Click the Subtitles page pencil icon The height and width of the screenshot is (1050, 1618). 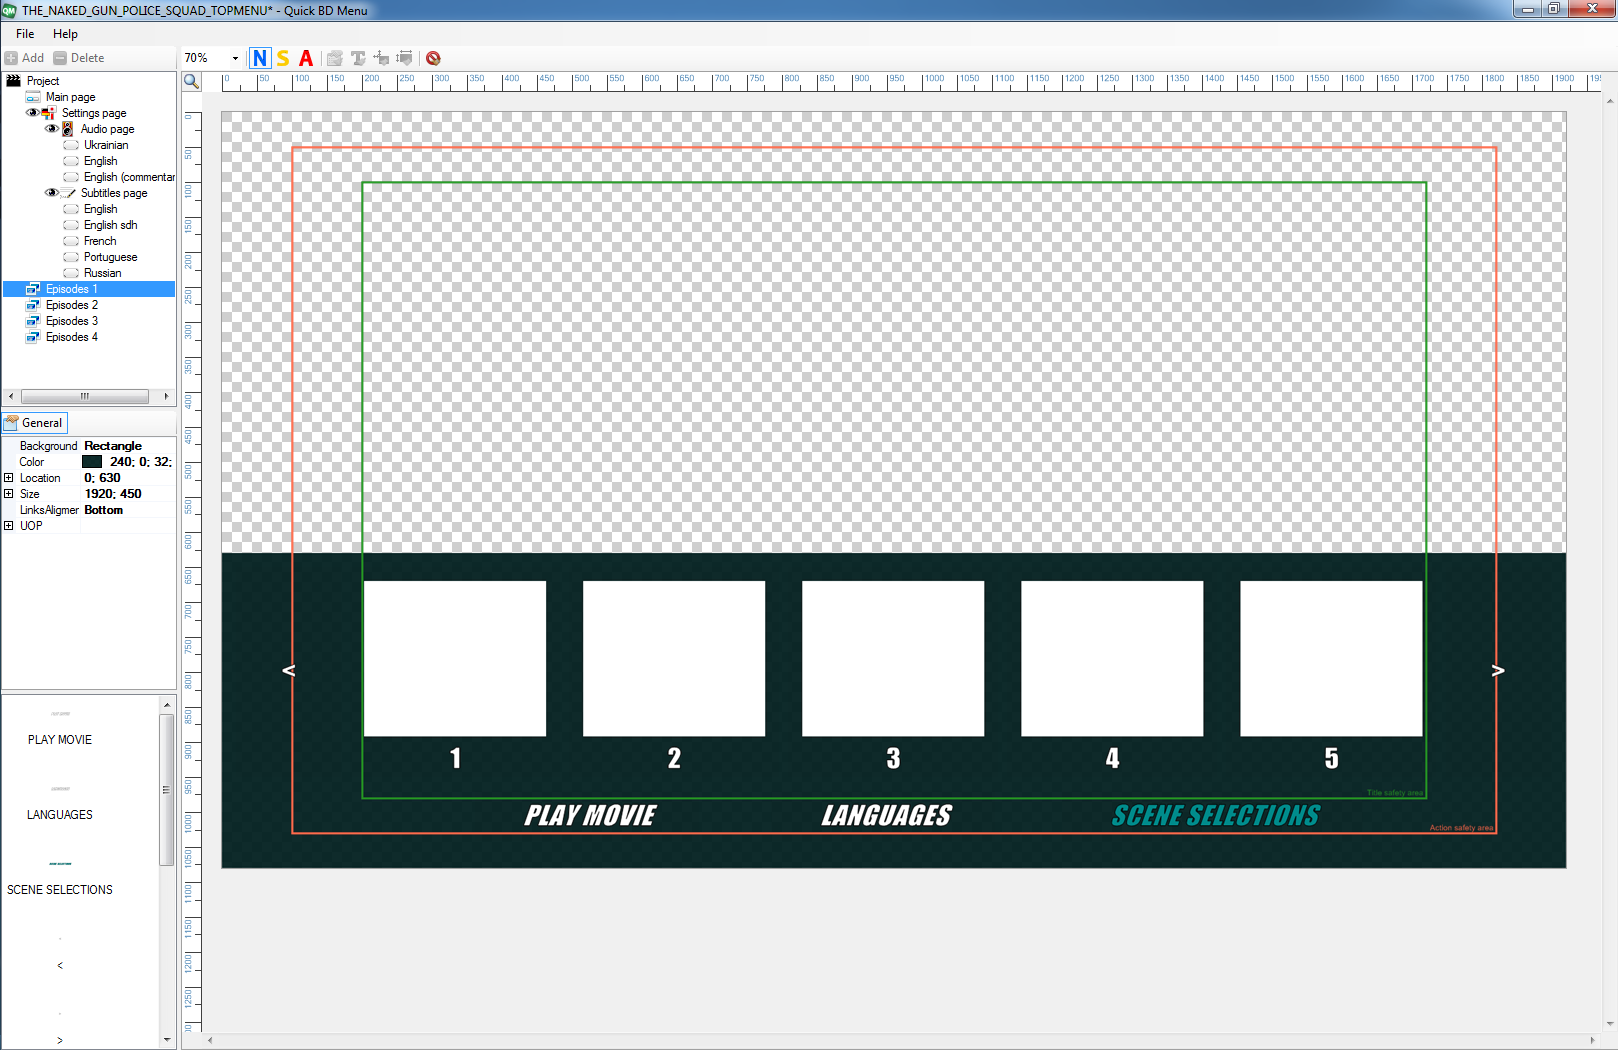click(68, 193)
